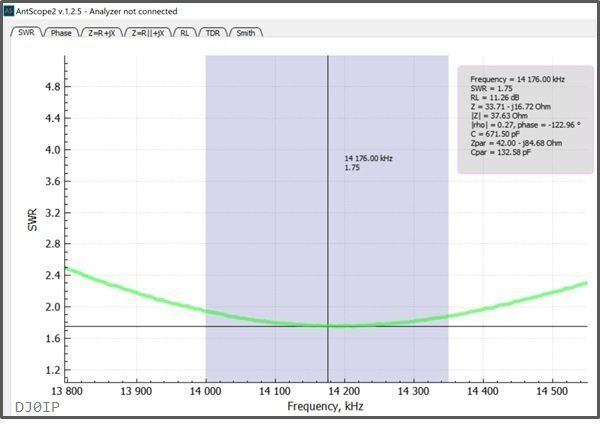
Task: Switch to the SWR tab
Action: (26, 33)
